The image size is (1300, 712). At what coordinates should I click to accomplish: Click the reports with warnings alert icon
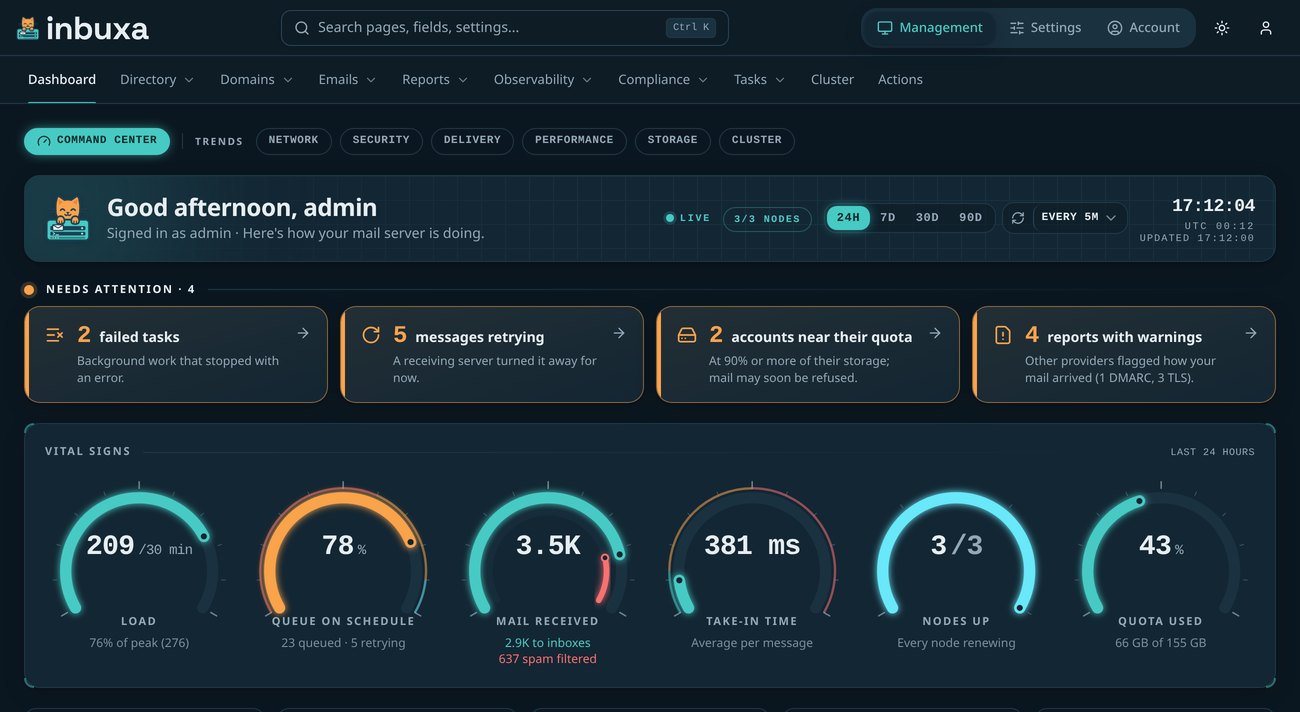pyautogui.click(x=1003, y=335)
